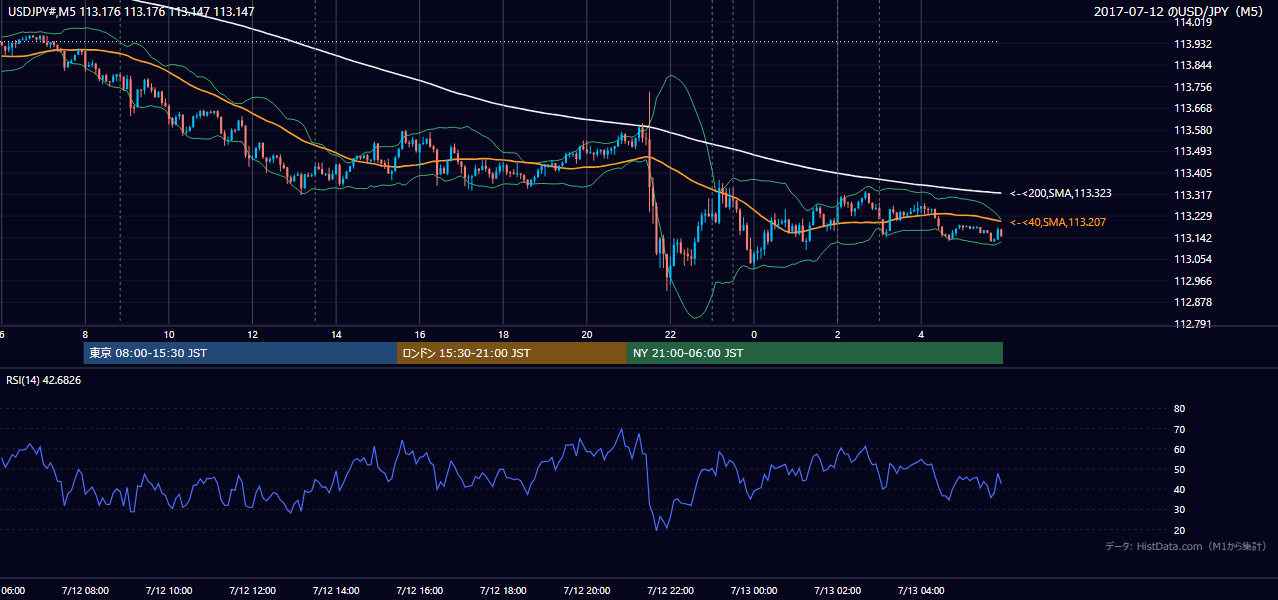Click the 7/12 20:00 time axis label
1278x600 pixels.
coord(587,590)
